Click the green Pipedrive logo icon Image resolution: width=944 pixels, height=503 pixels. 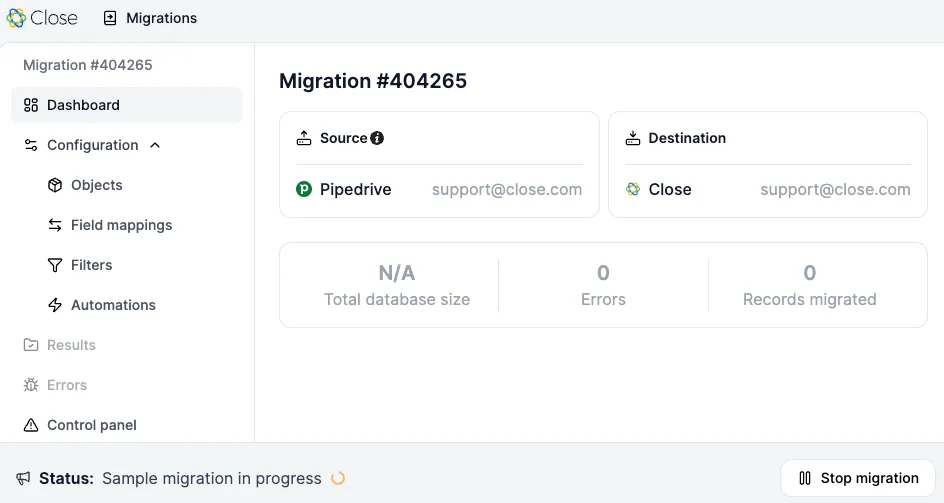coord(304,189)
